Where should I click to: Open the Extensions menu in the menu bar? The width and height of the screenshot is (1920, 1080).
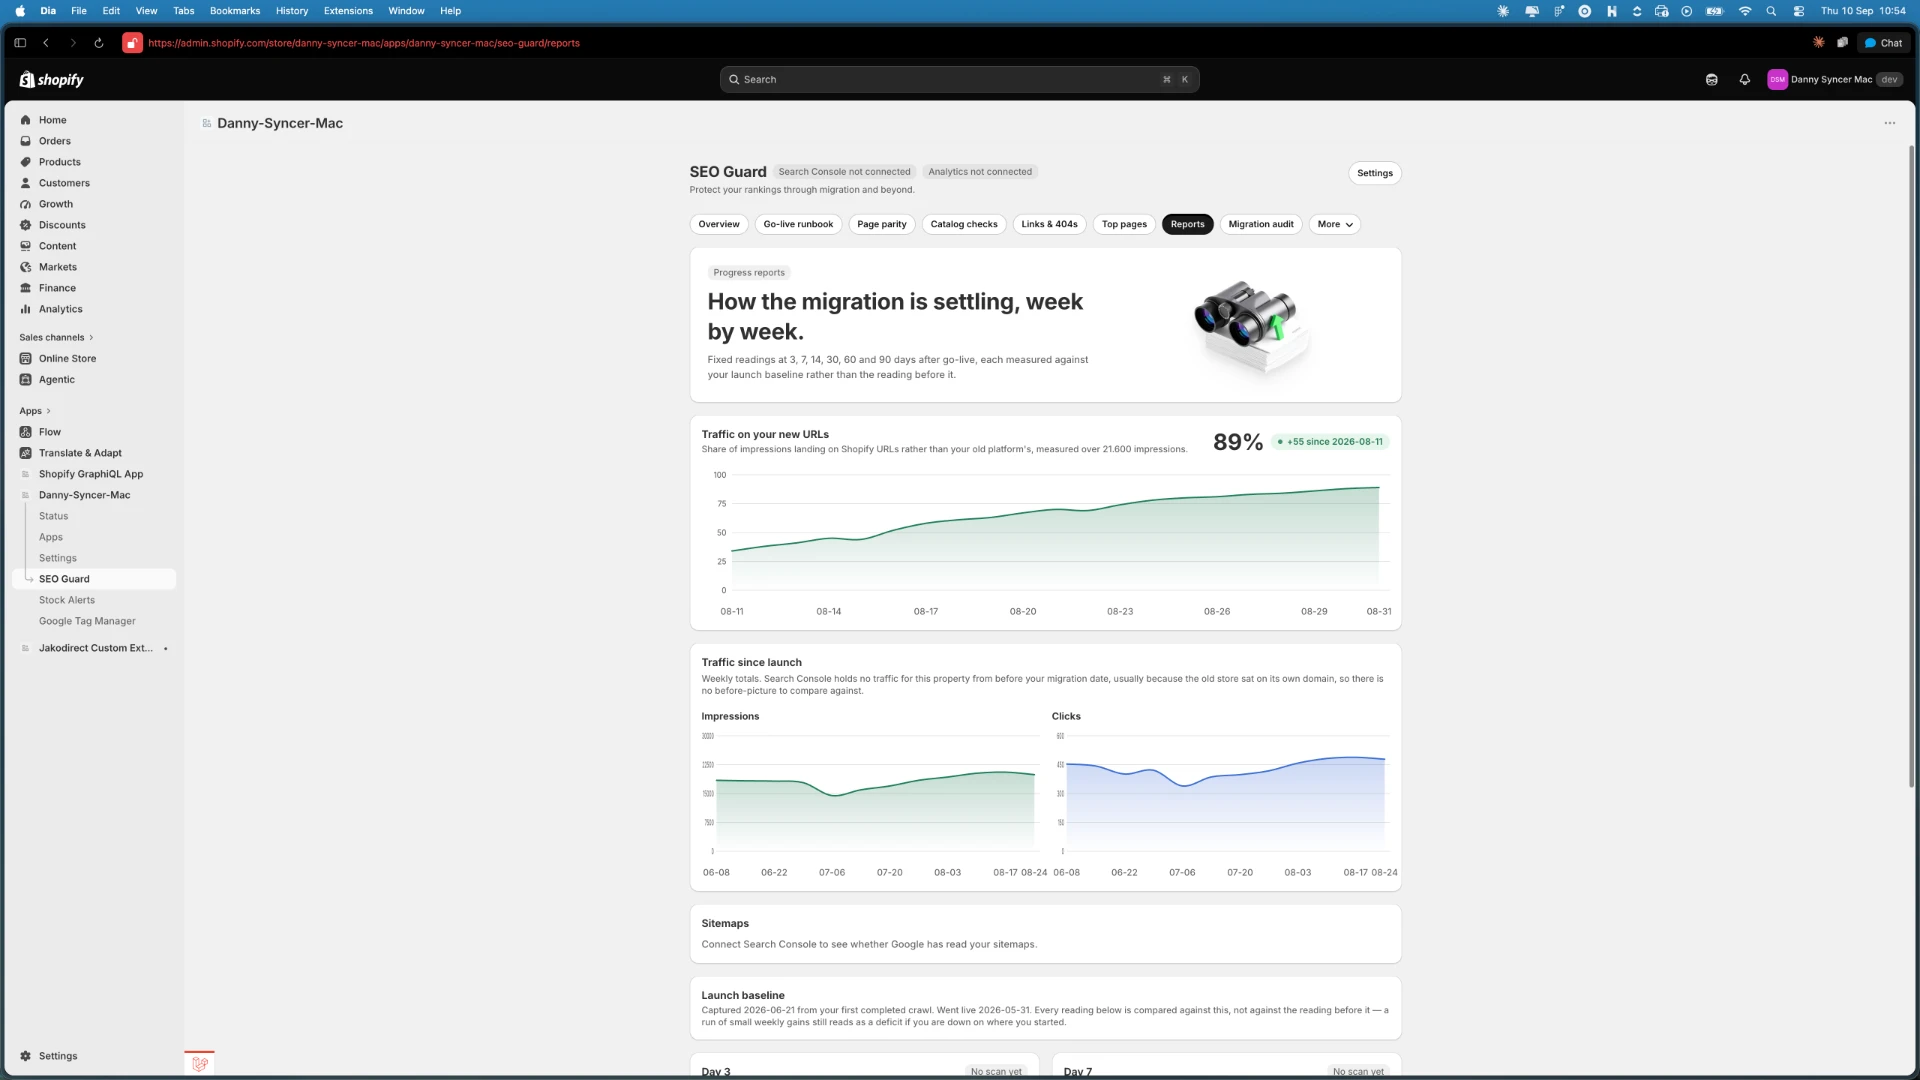click(348, 11)
